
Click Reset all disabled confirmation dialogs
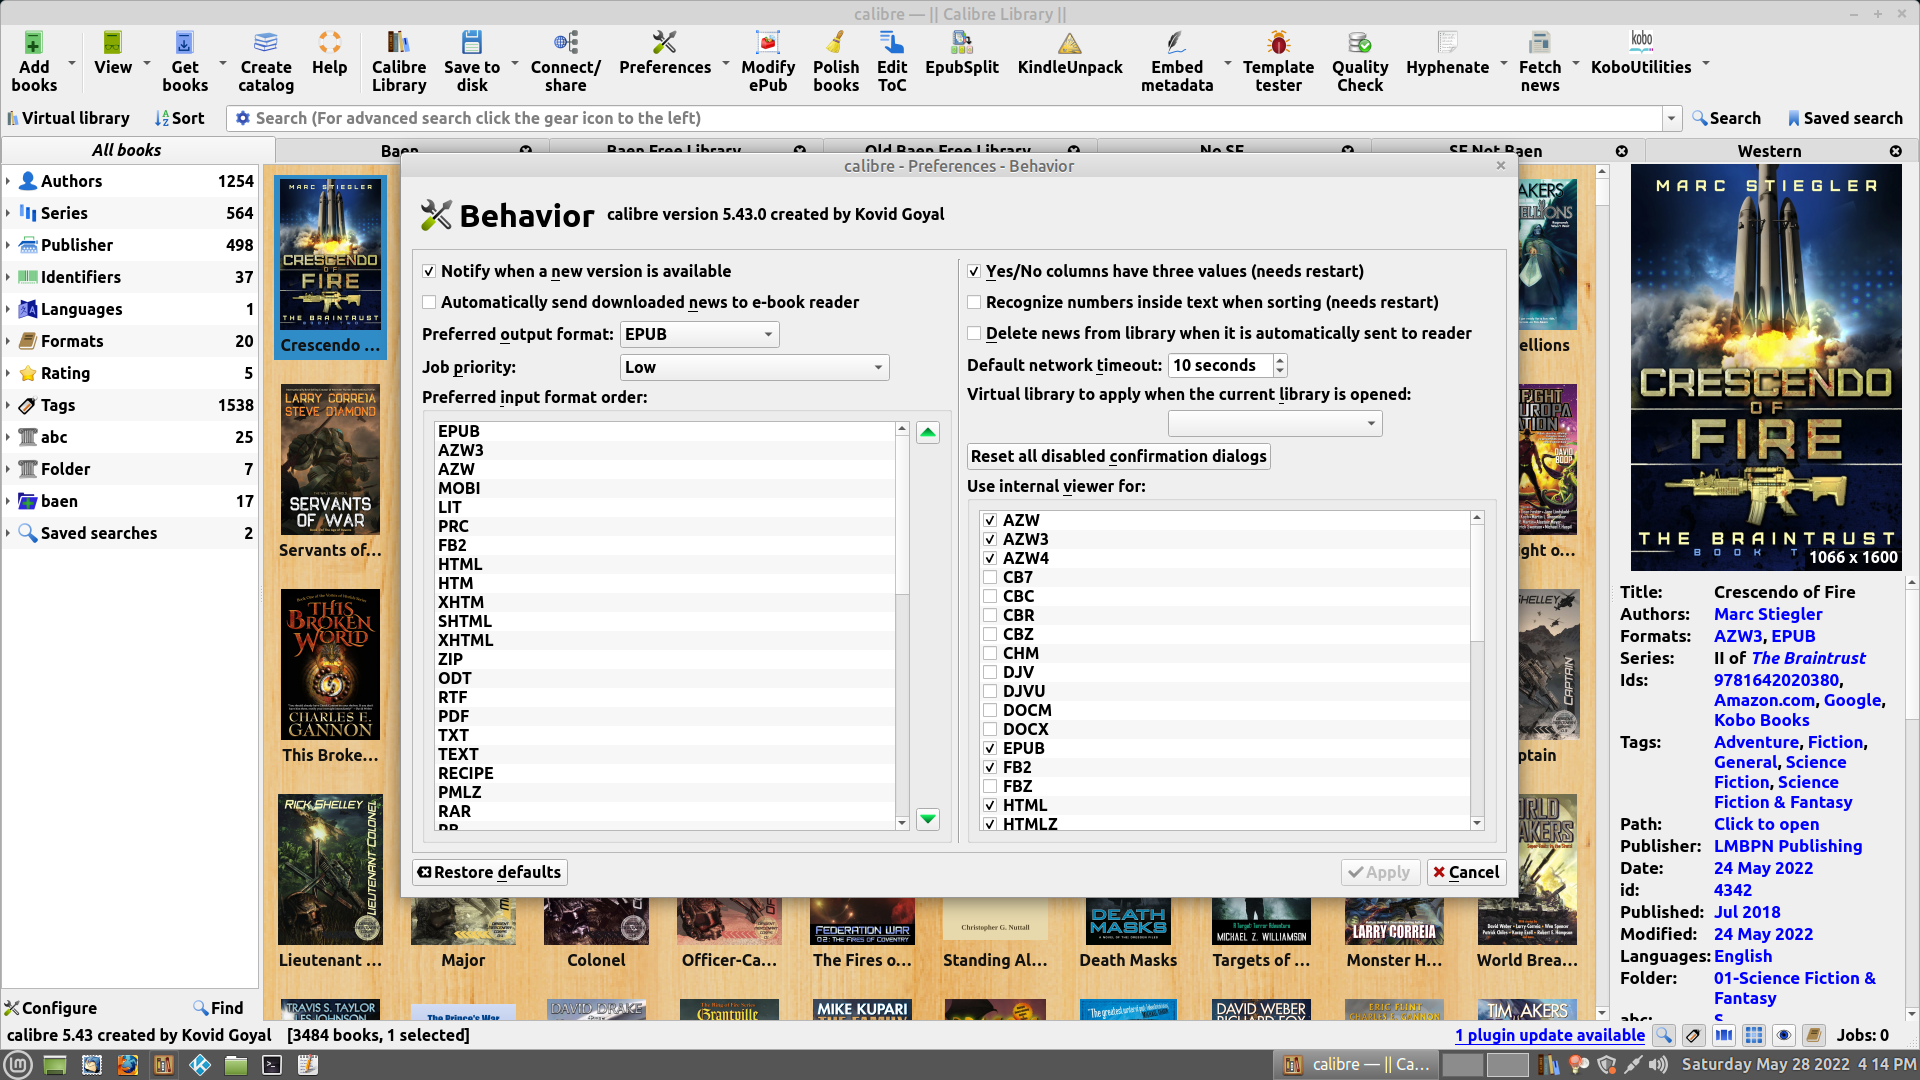click(1118, 457)
